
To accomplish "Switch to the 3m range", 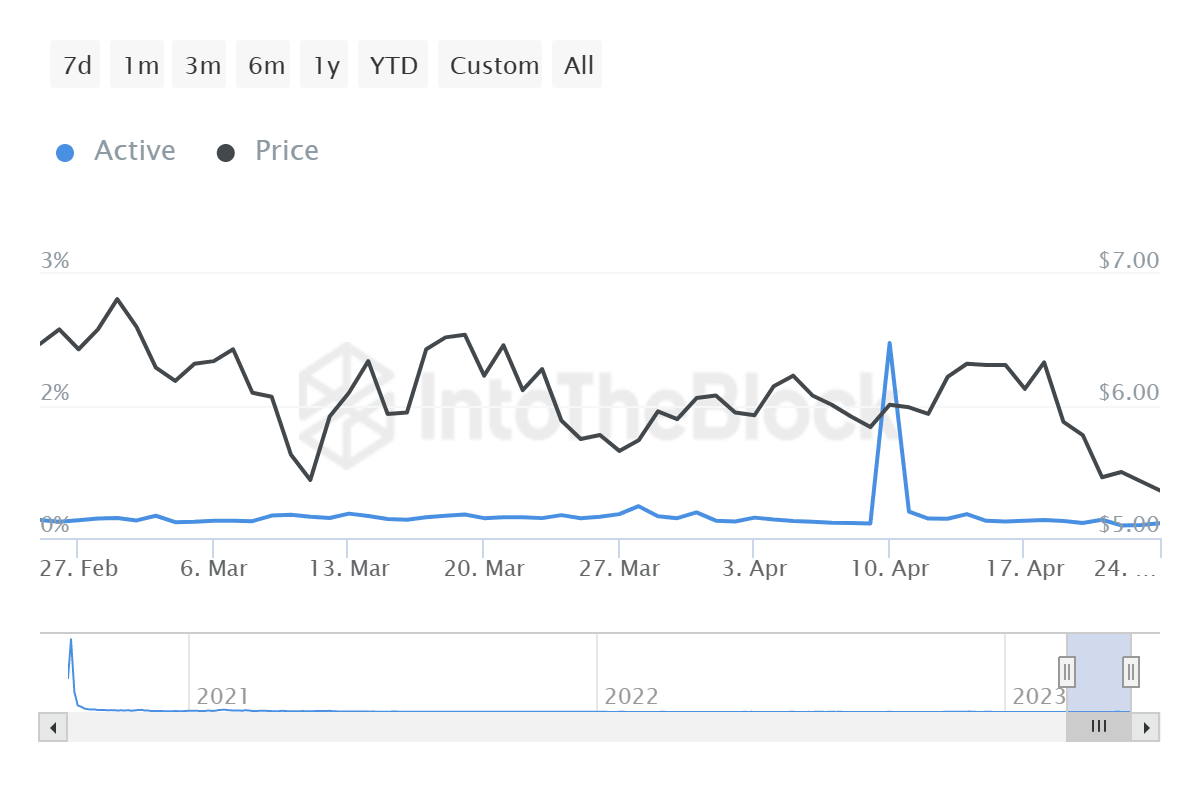I will coord(202,65).
